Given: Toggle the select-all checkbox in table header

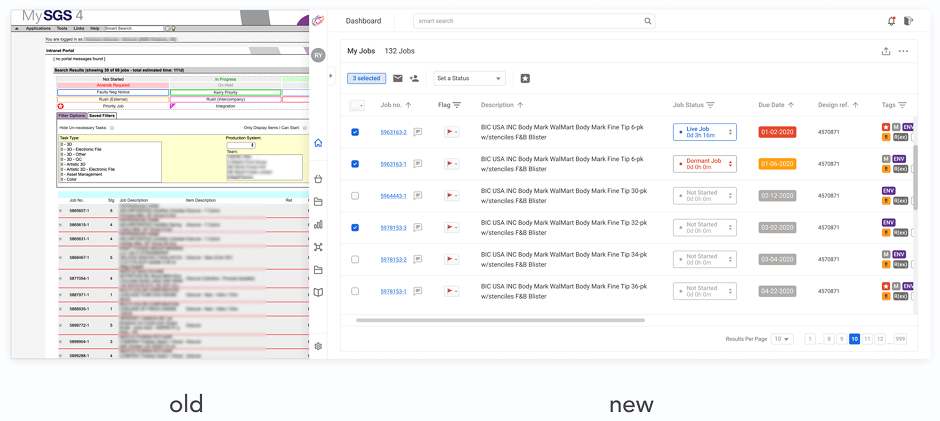Looking at the screenshot, I should [x=355, y=106].
